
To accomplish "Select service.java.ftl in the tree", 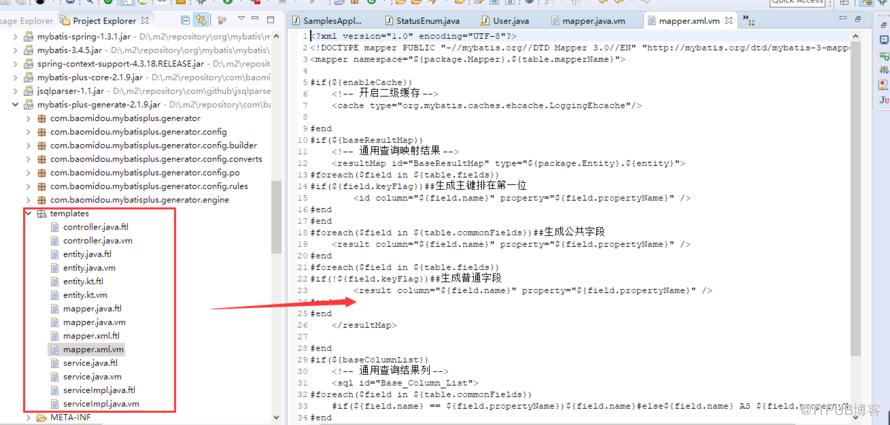I will [91, 363].
